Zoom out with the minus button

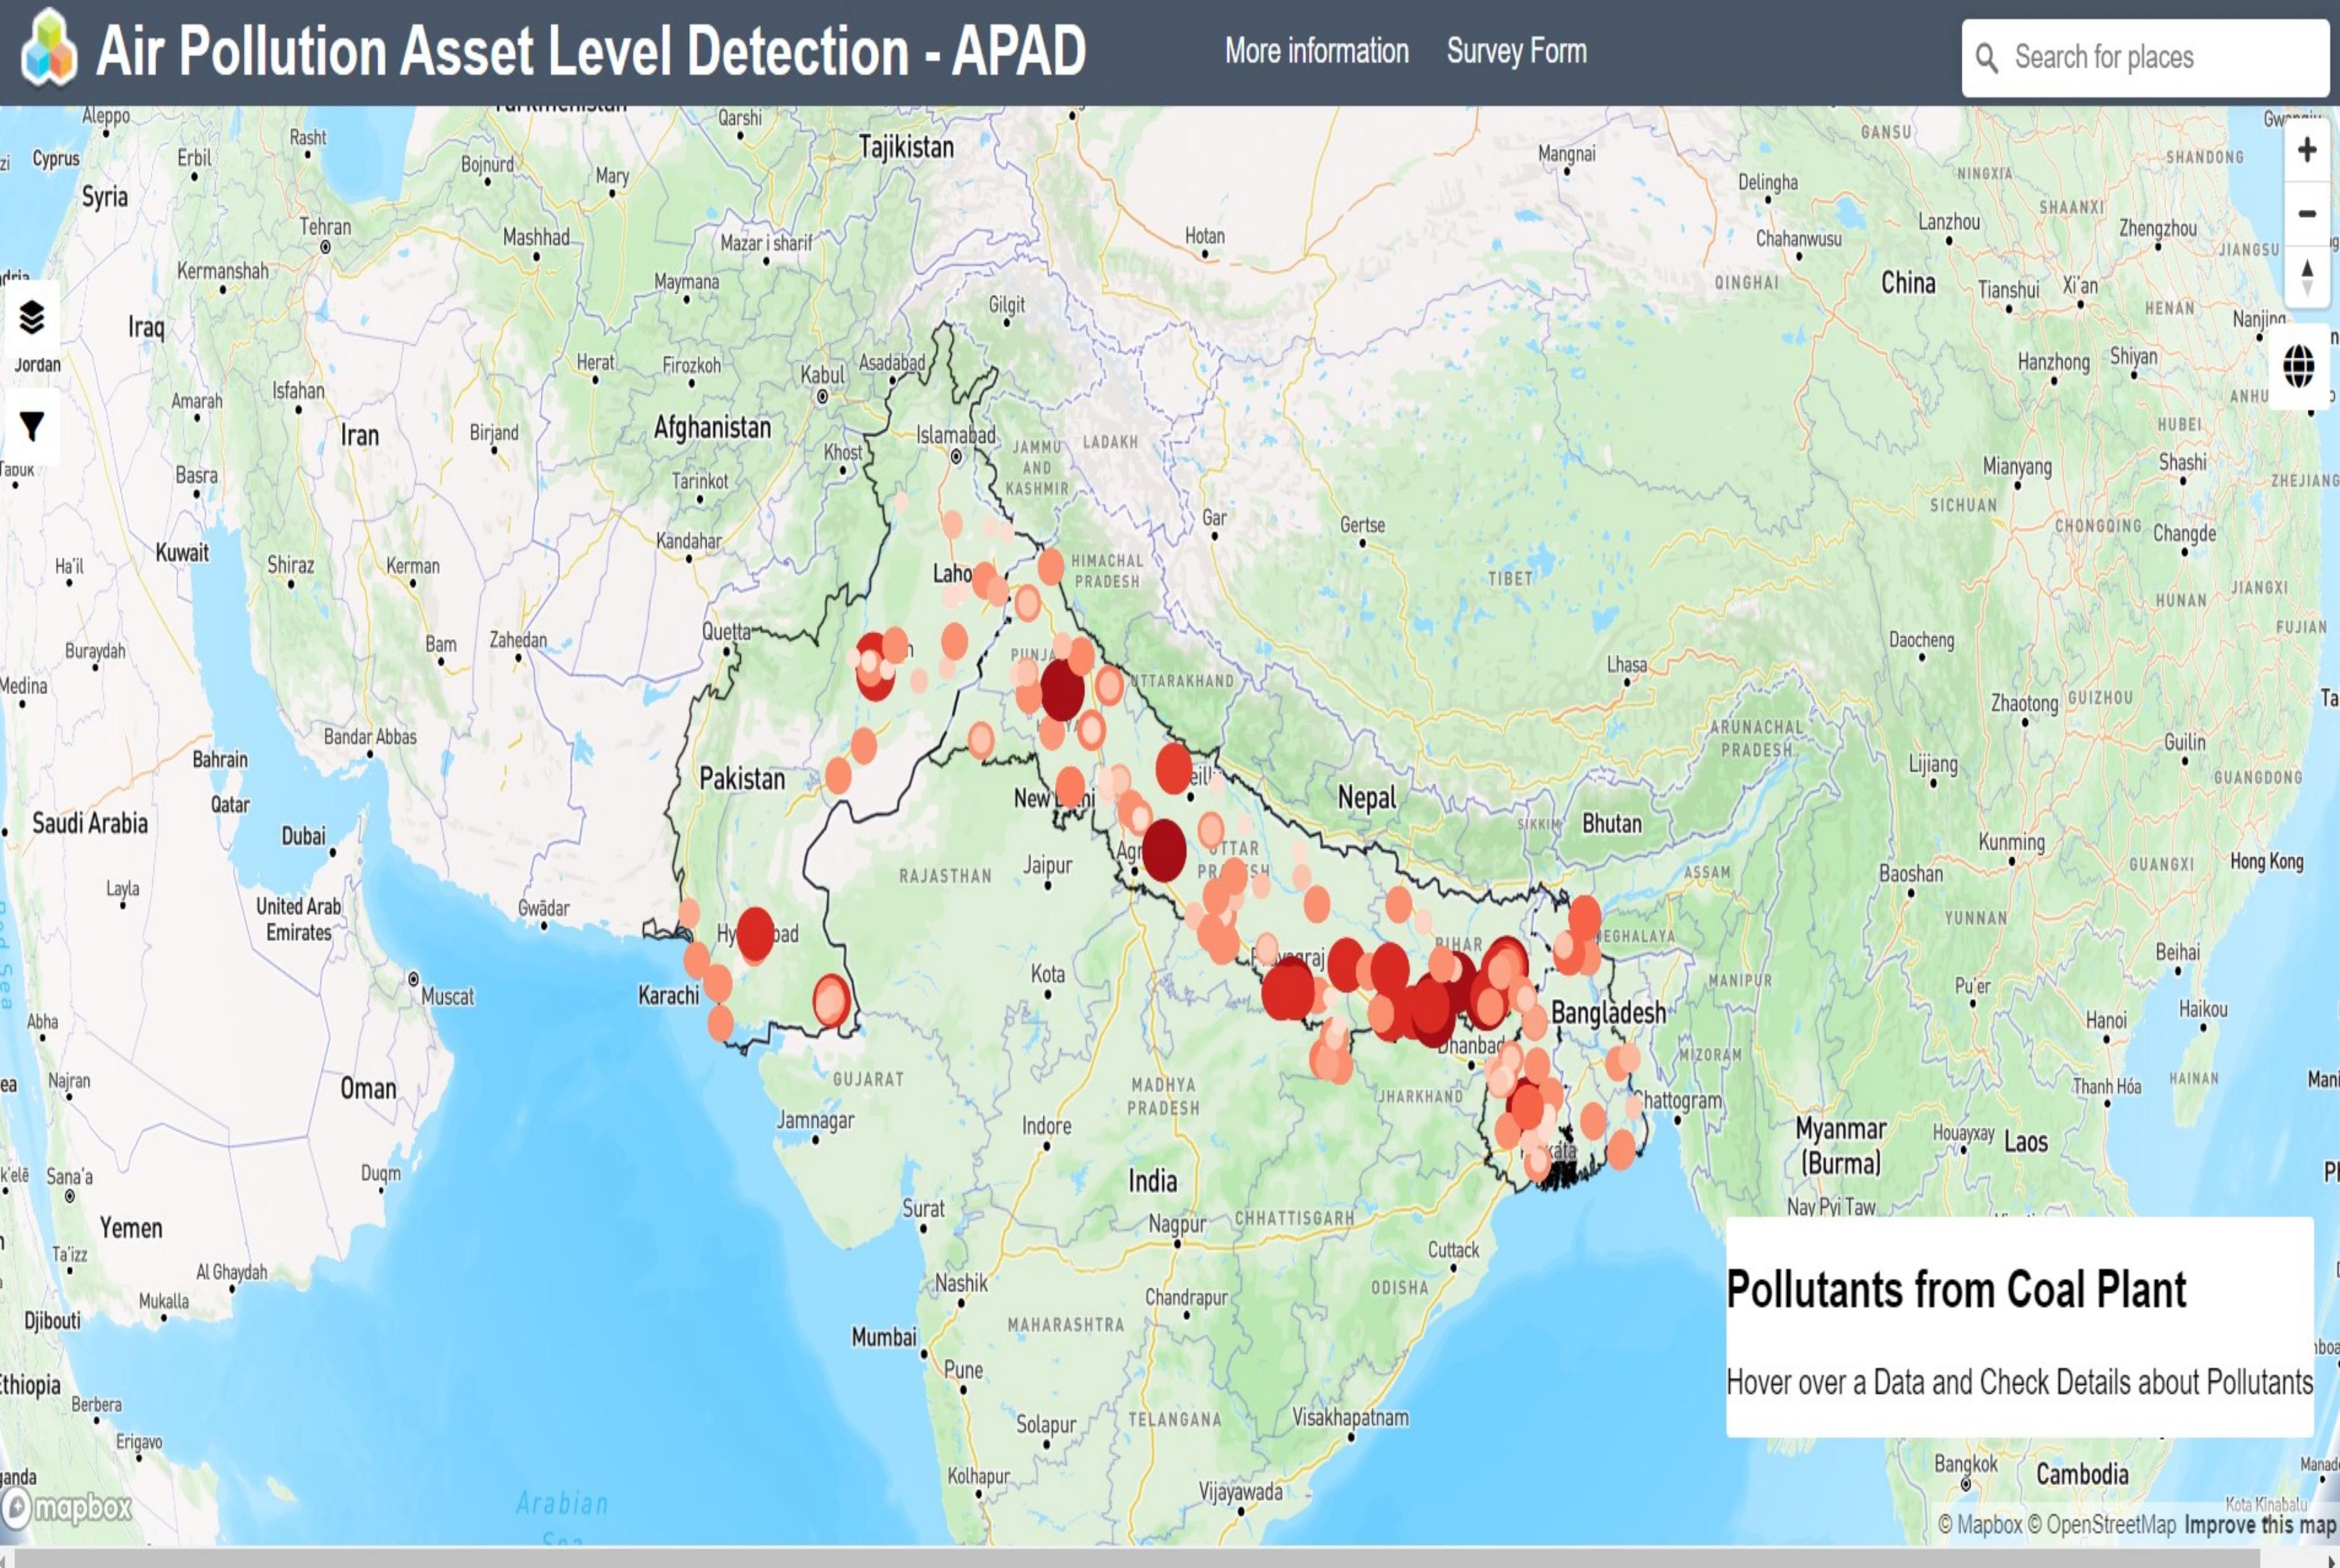coord(2307,214)
